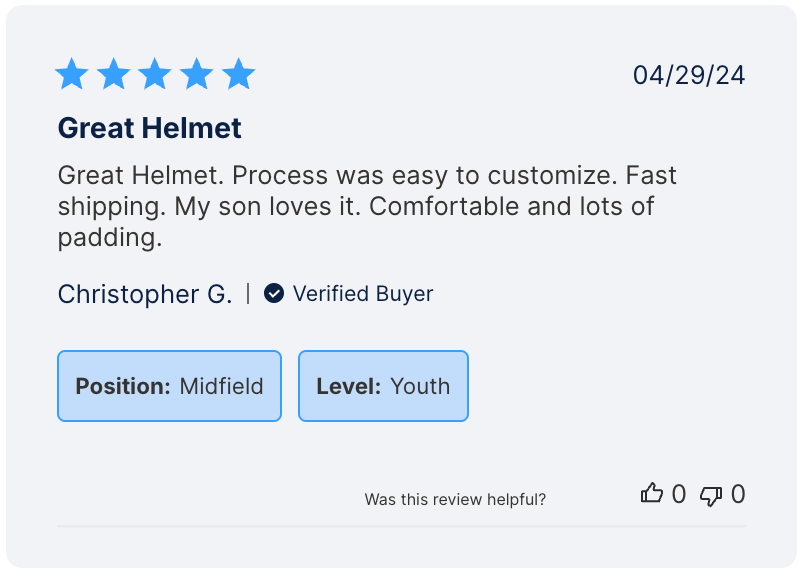Click the thumbs-up vote count
Image resolution: width=804 pixels, height=576 pixels.
click(679, 494)
